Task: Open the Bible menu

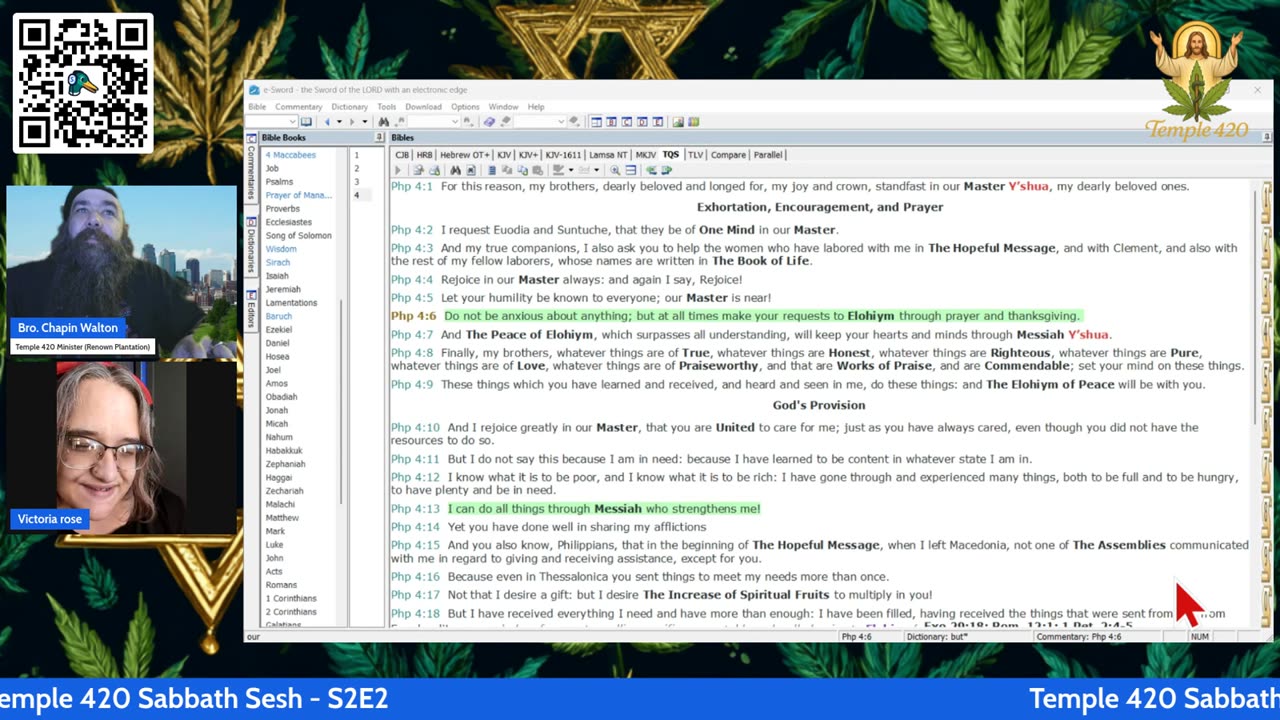Action: pyautogui.click(x=257, y=107)
